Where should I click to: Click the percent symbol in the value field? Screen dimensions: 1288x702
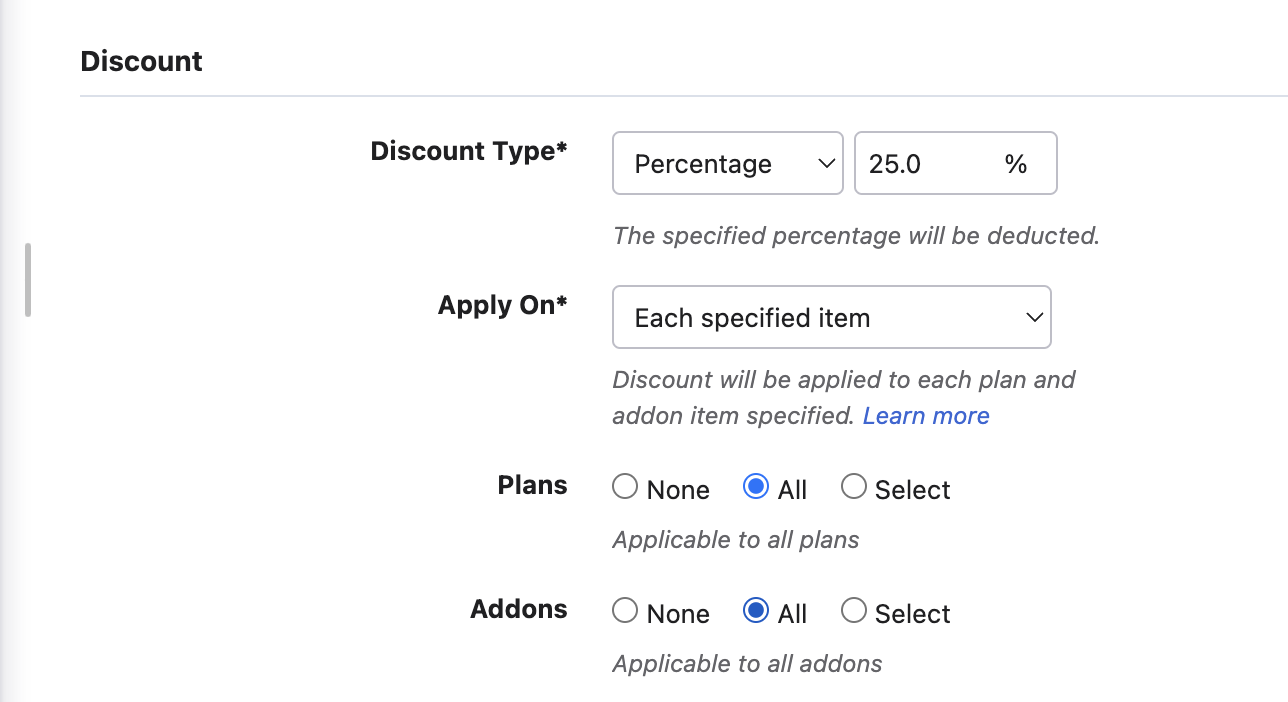[1016, 164]
